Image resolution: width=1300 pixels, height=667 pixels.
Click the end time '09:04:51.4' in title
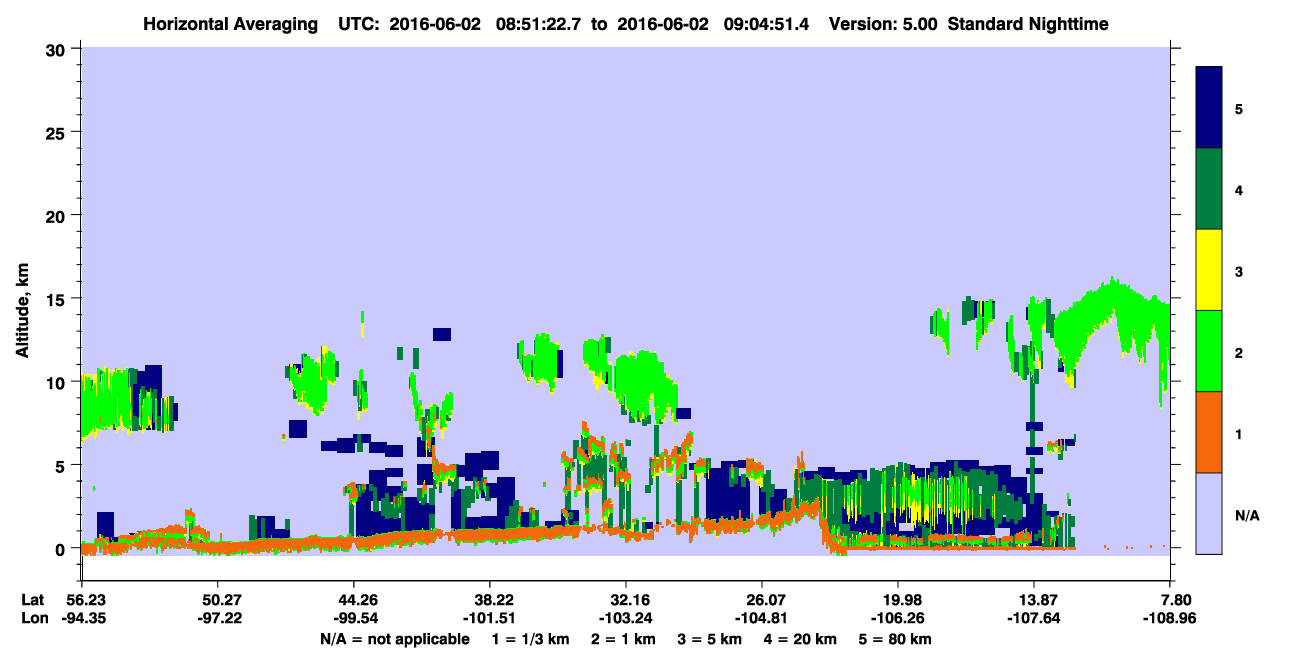(764, 24)
